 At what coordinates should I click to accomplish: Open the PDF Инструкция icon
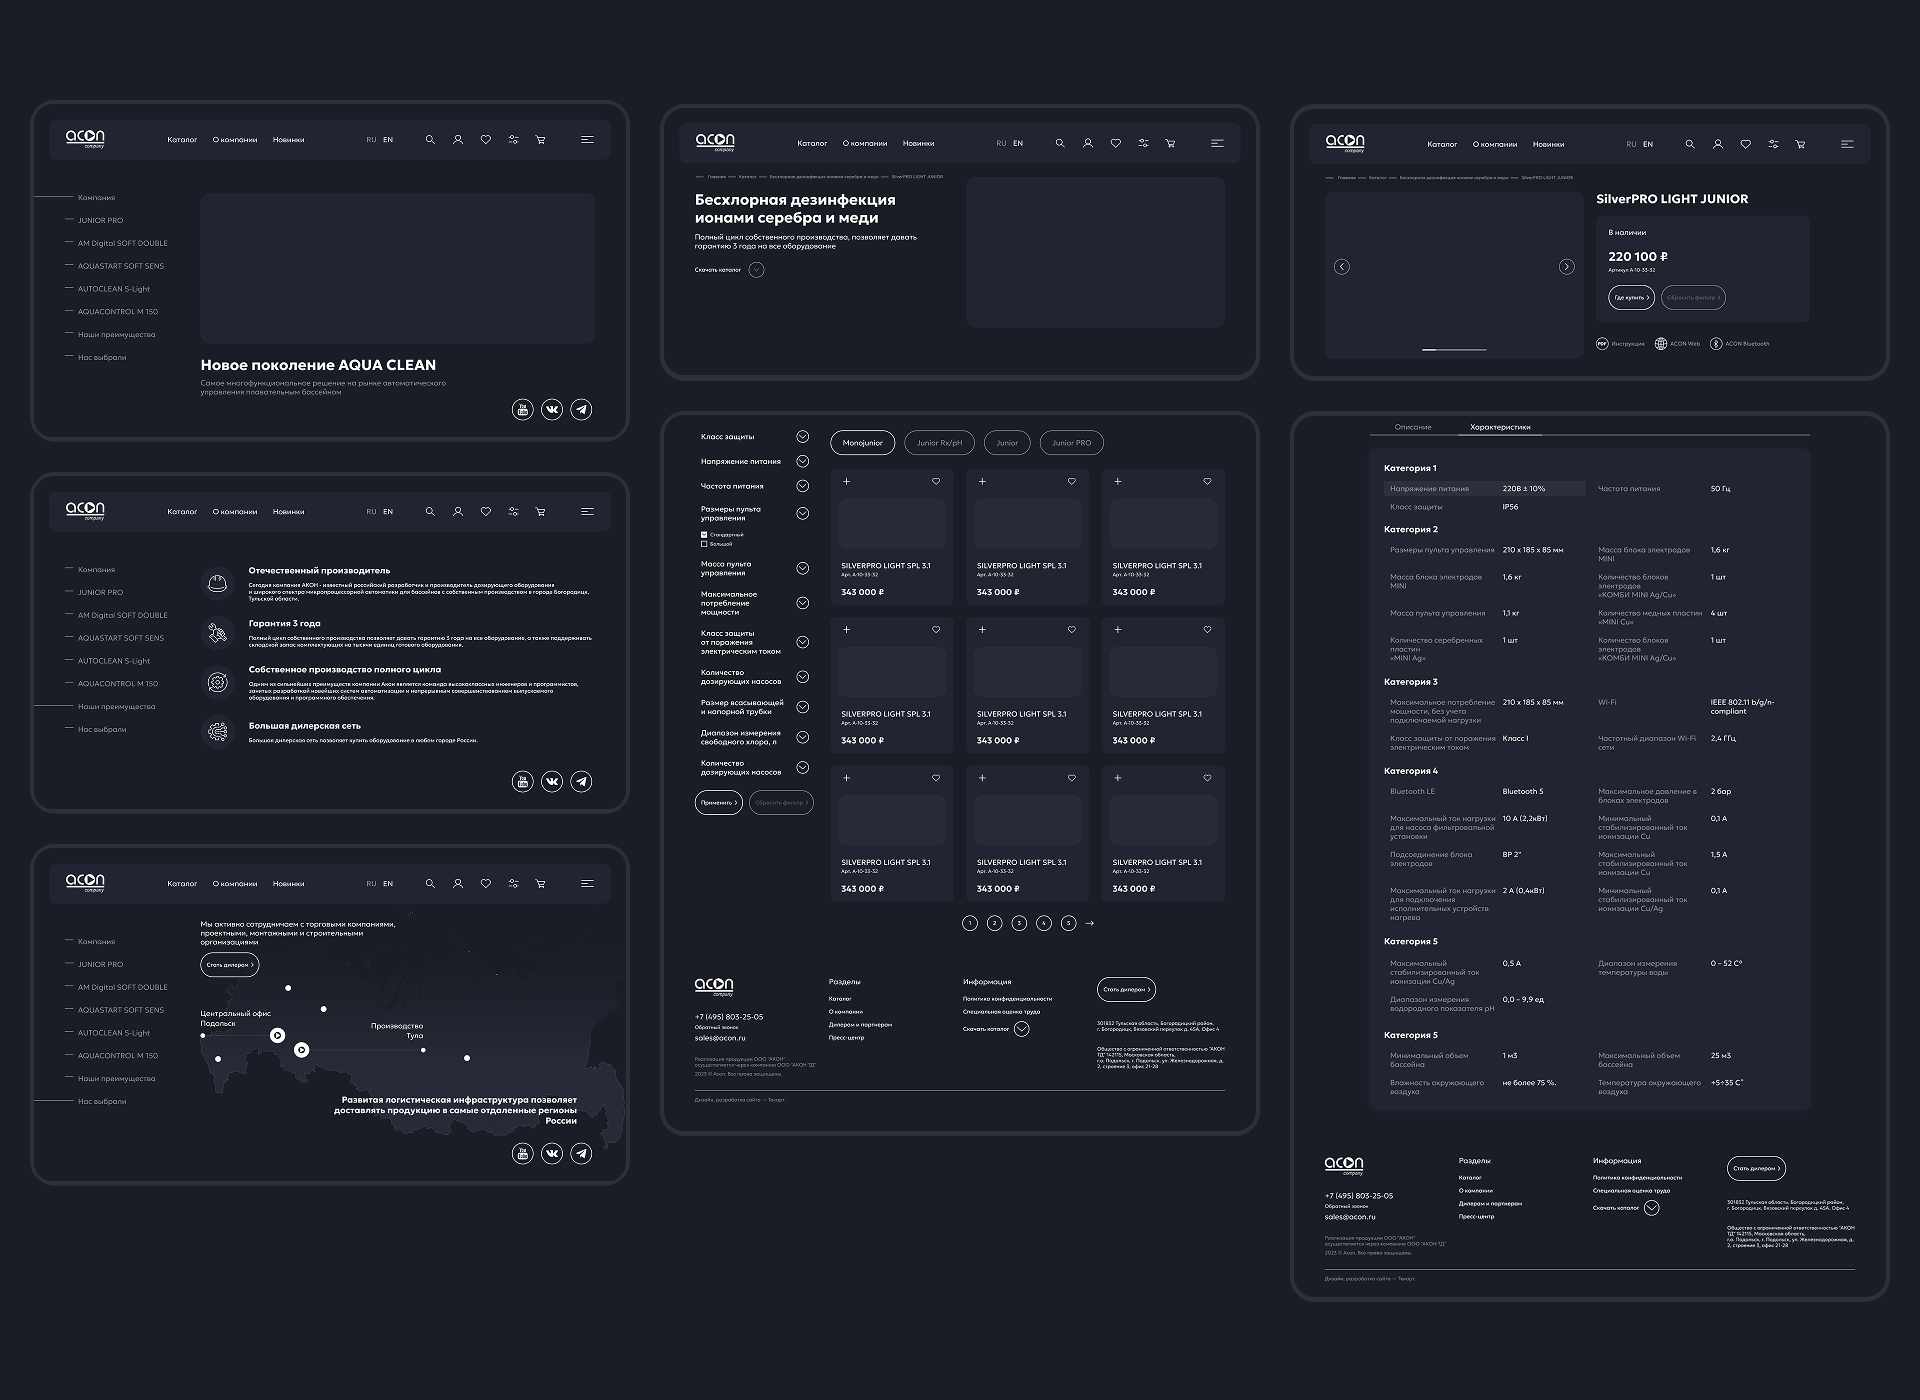click(x=1602, y=344)
